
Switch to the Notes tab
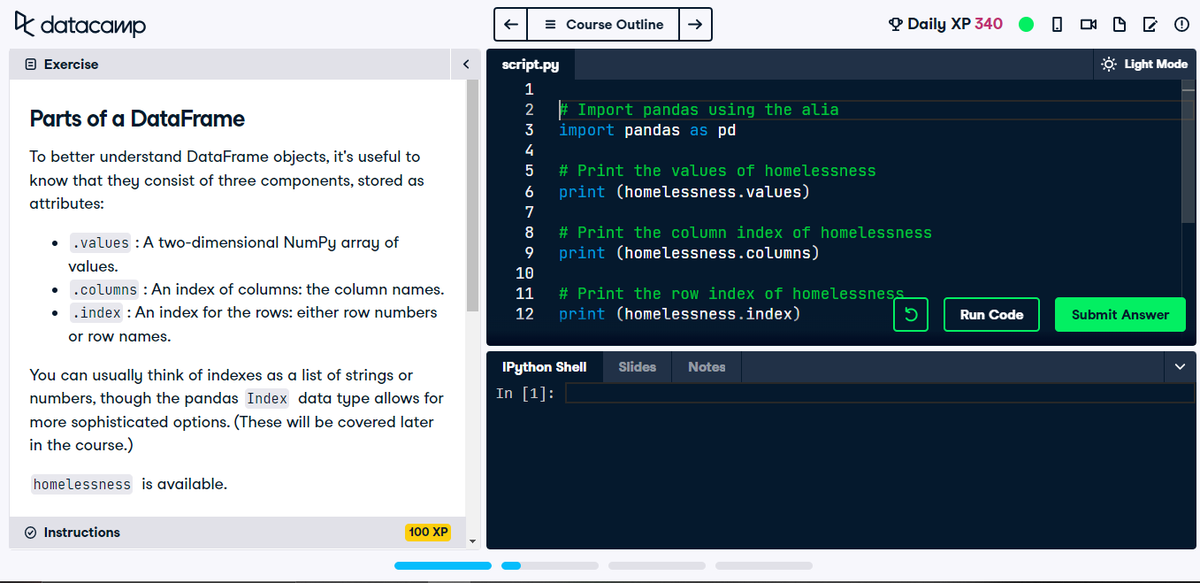[706, 367]
